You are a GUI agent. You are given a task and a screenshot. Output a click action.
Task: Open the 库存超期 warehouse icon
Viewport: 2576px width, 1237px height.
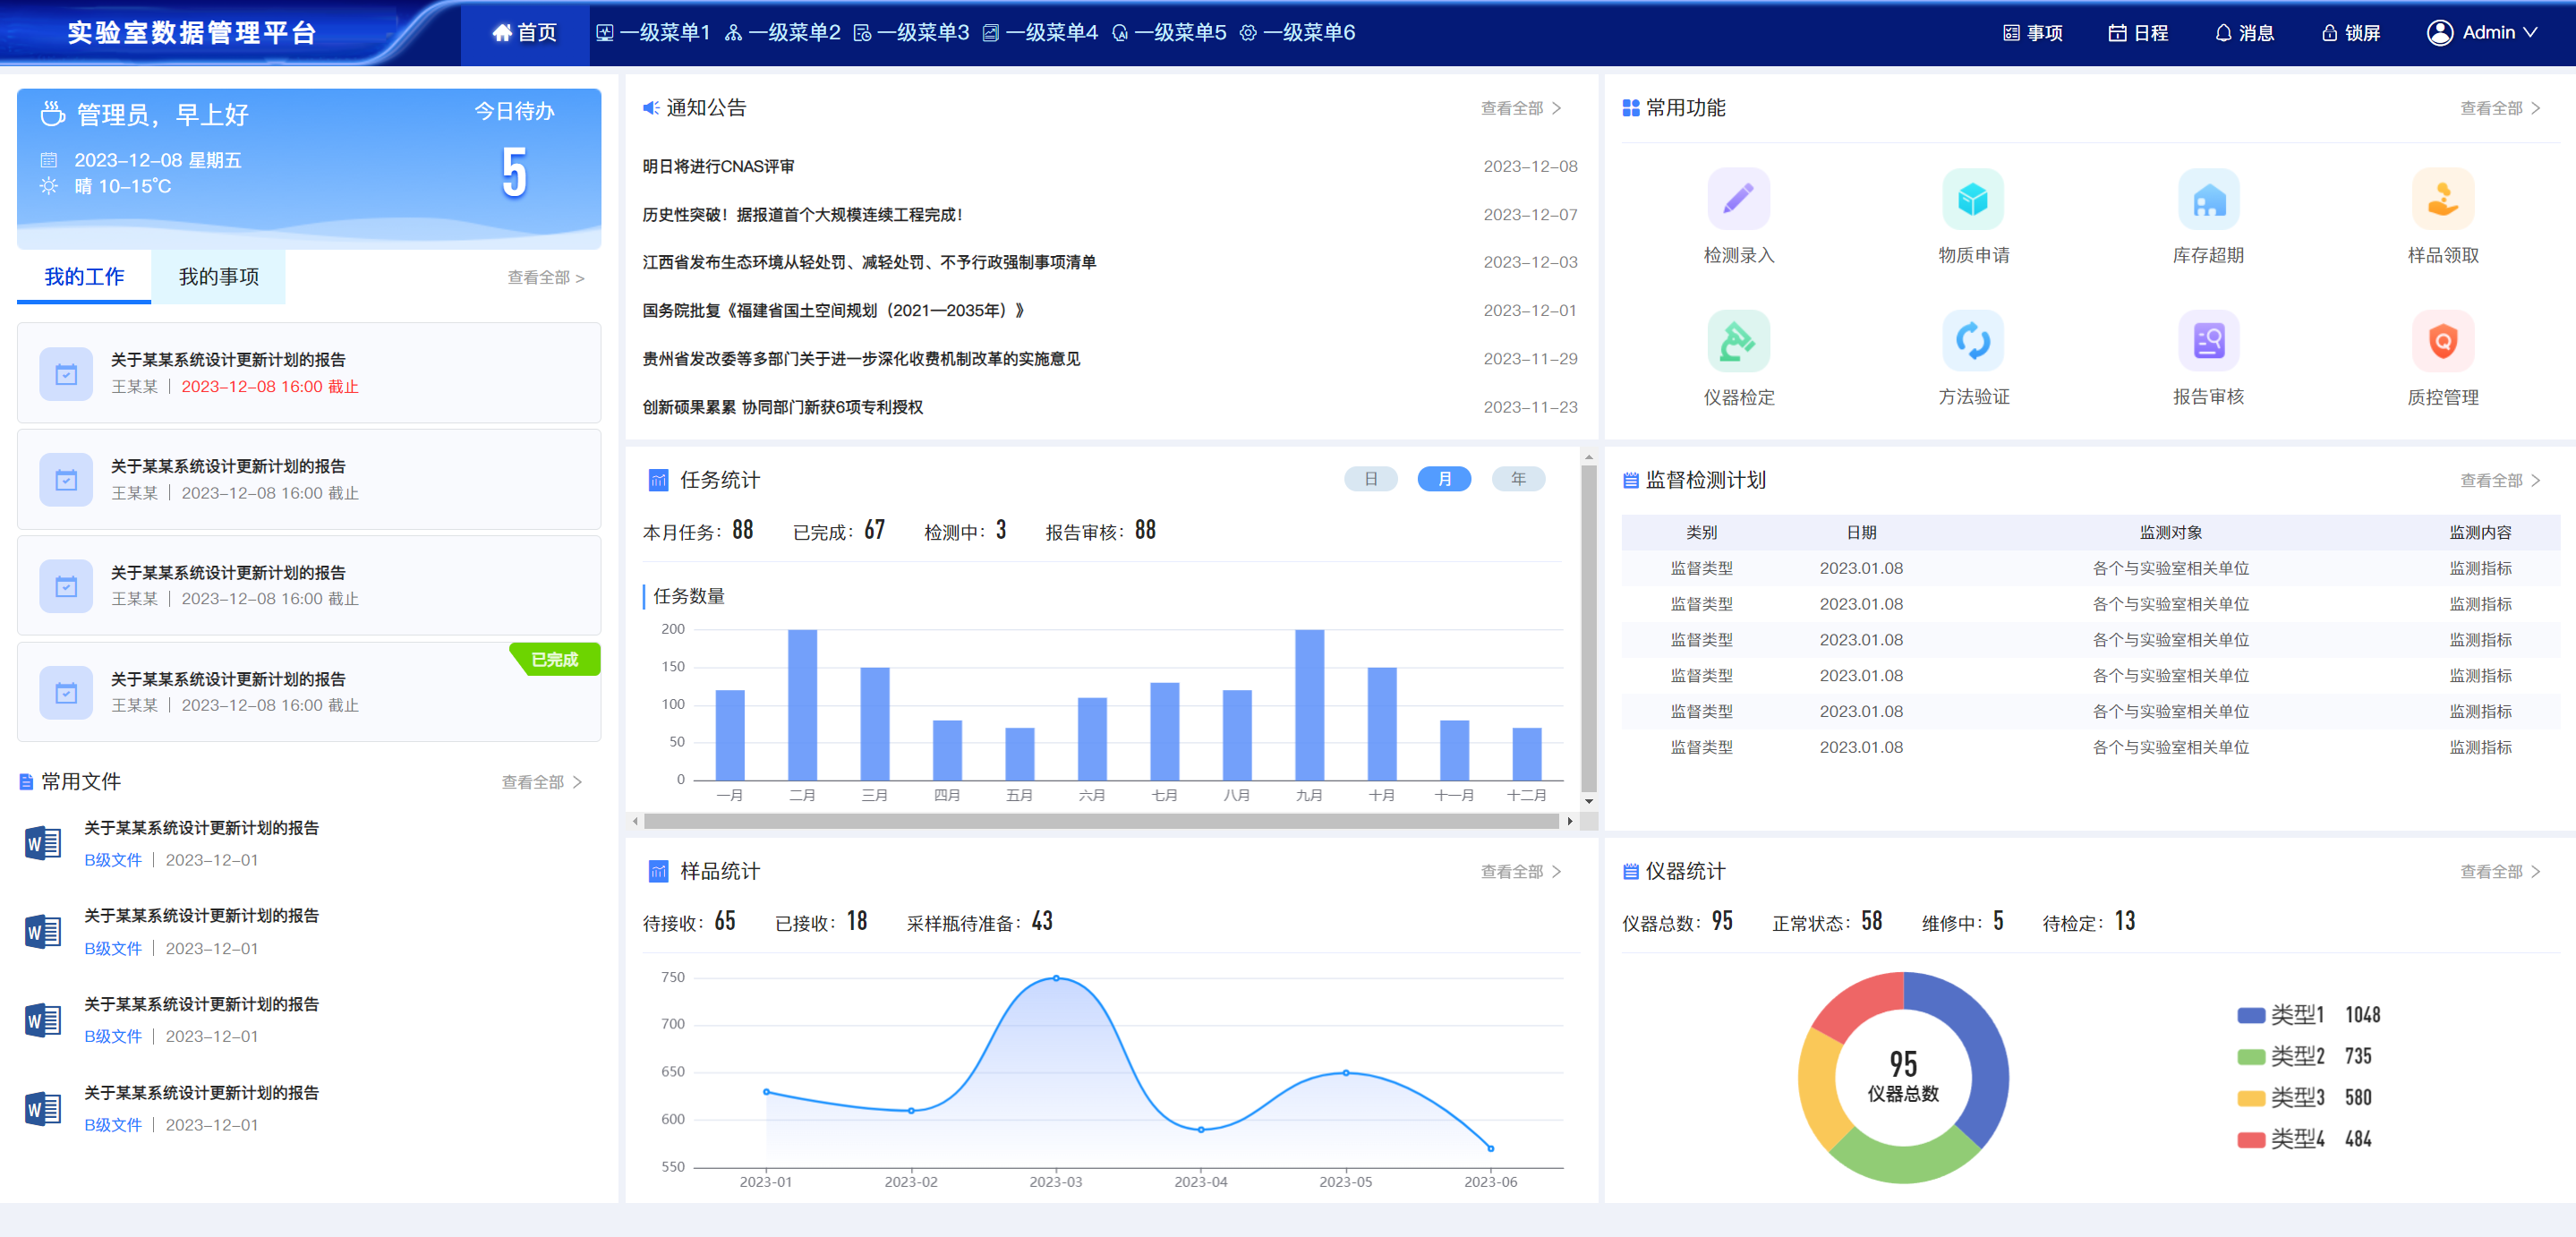tap(2208, 199)
